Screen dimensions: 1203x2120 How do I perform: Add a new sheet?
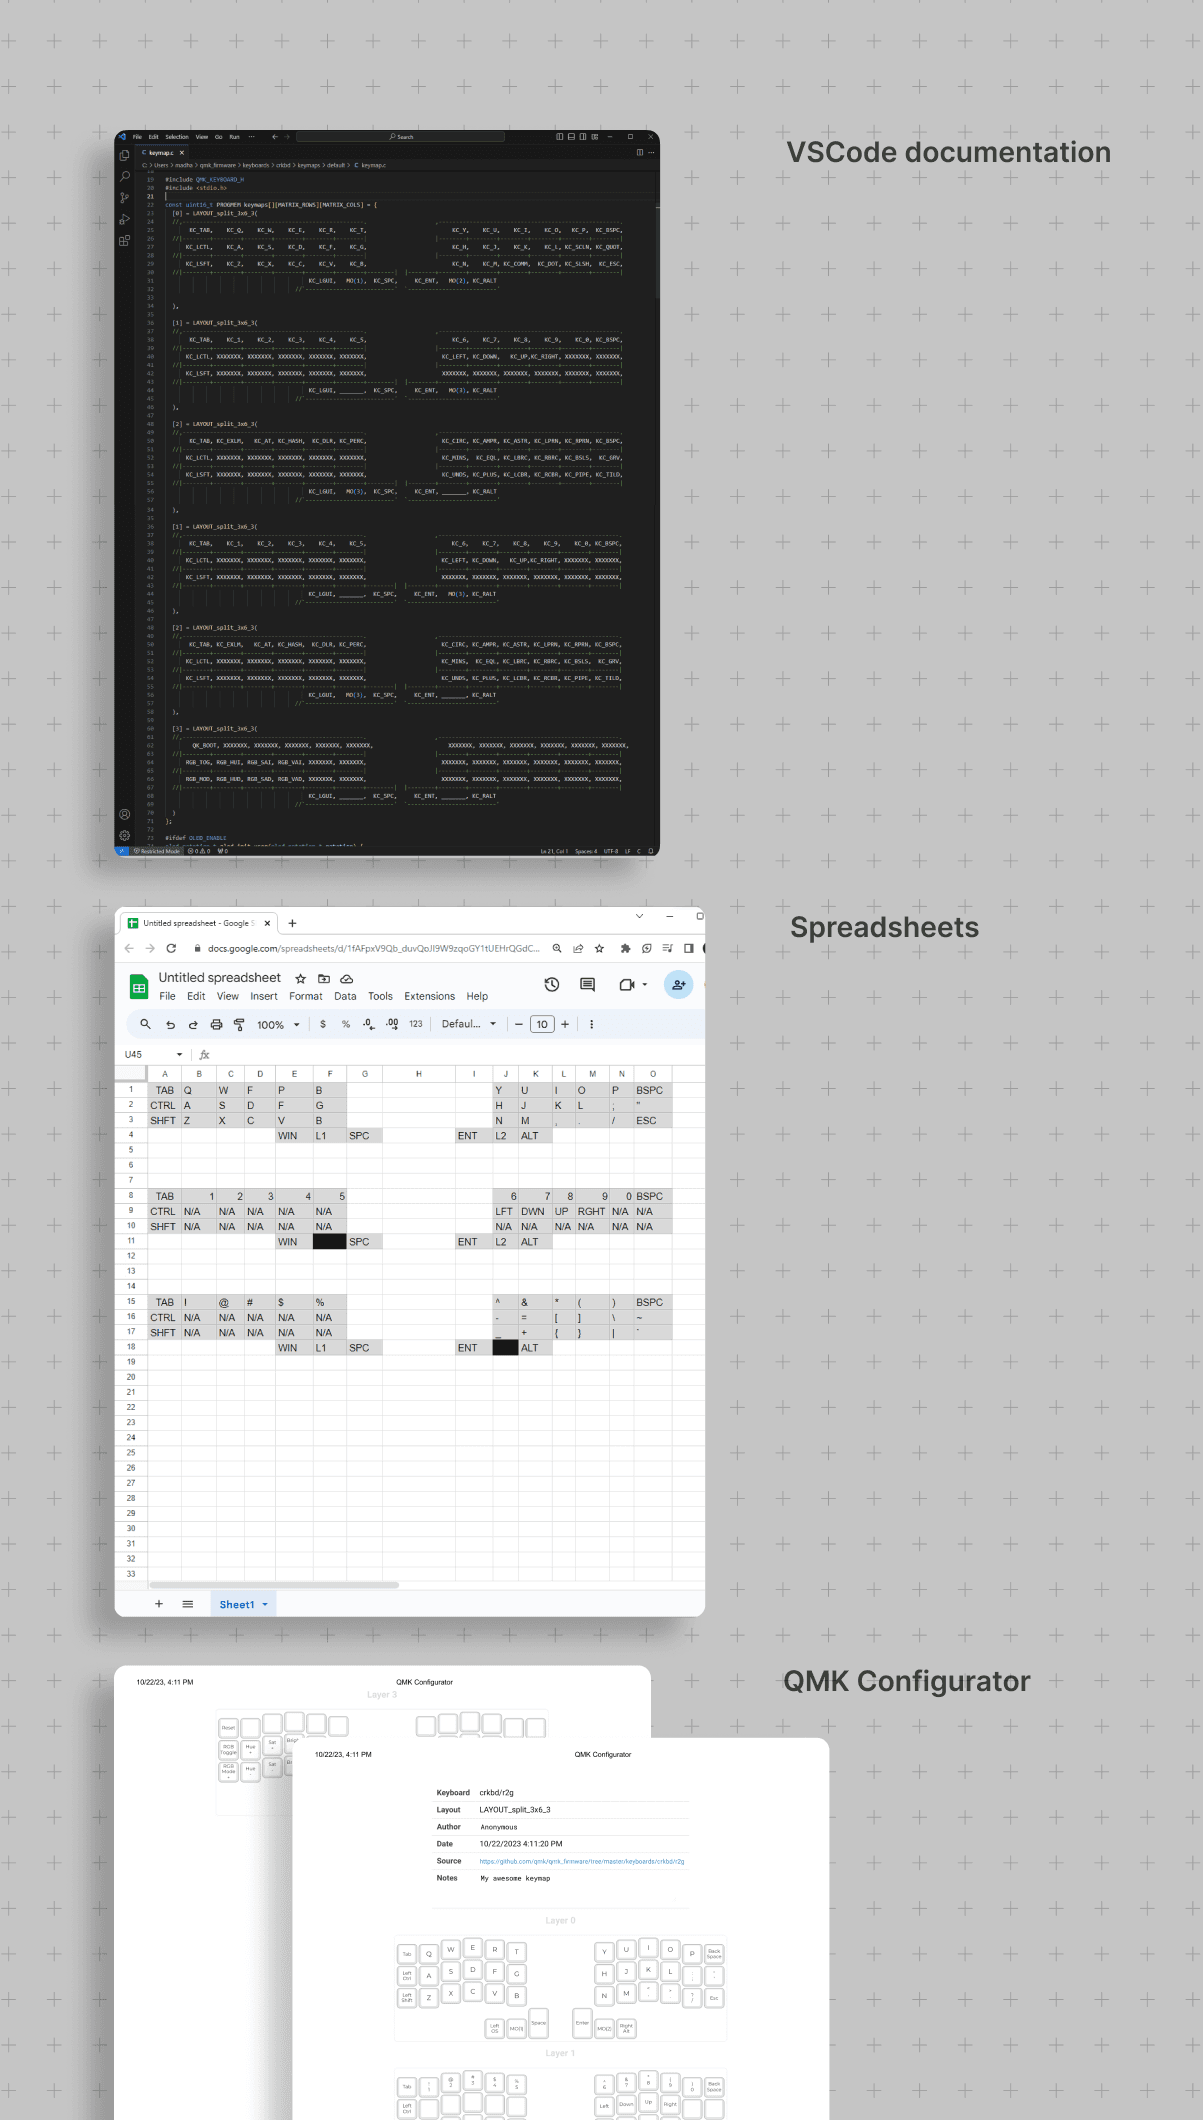(x=159, y=1604)
